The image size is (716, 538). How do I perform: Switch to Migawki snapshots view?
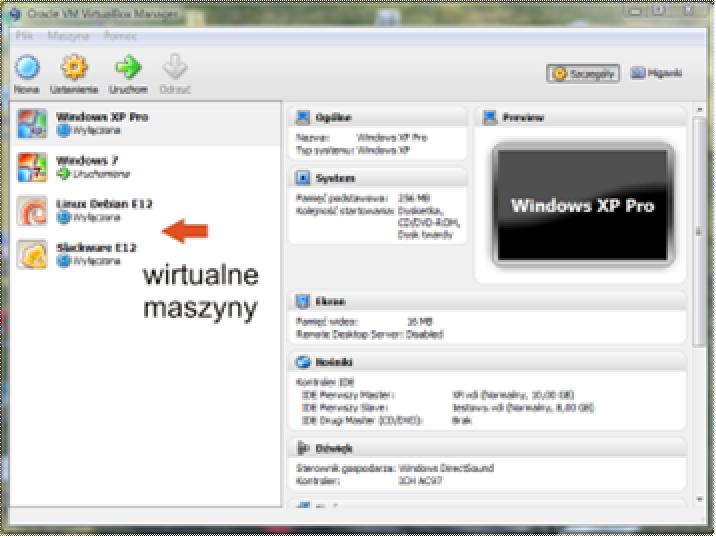pyautogui.click(x=656, y=73)
